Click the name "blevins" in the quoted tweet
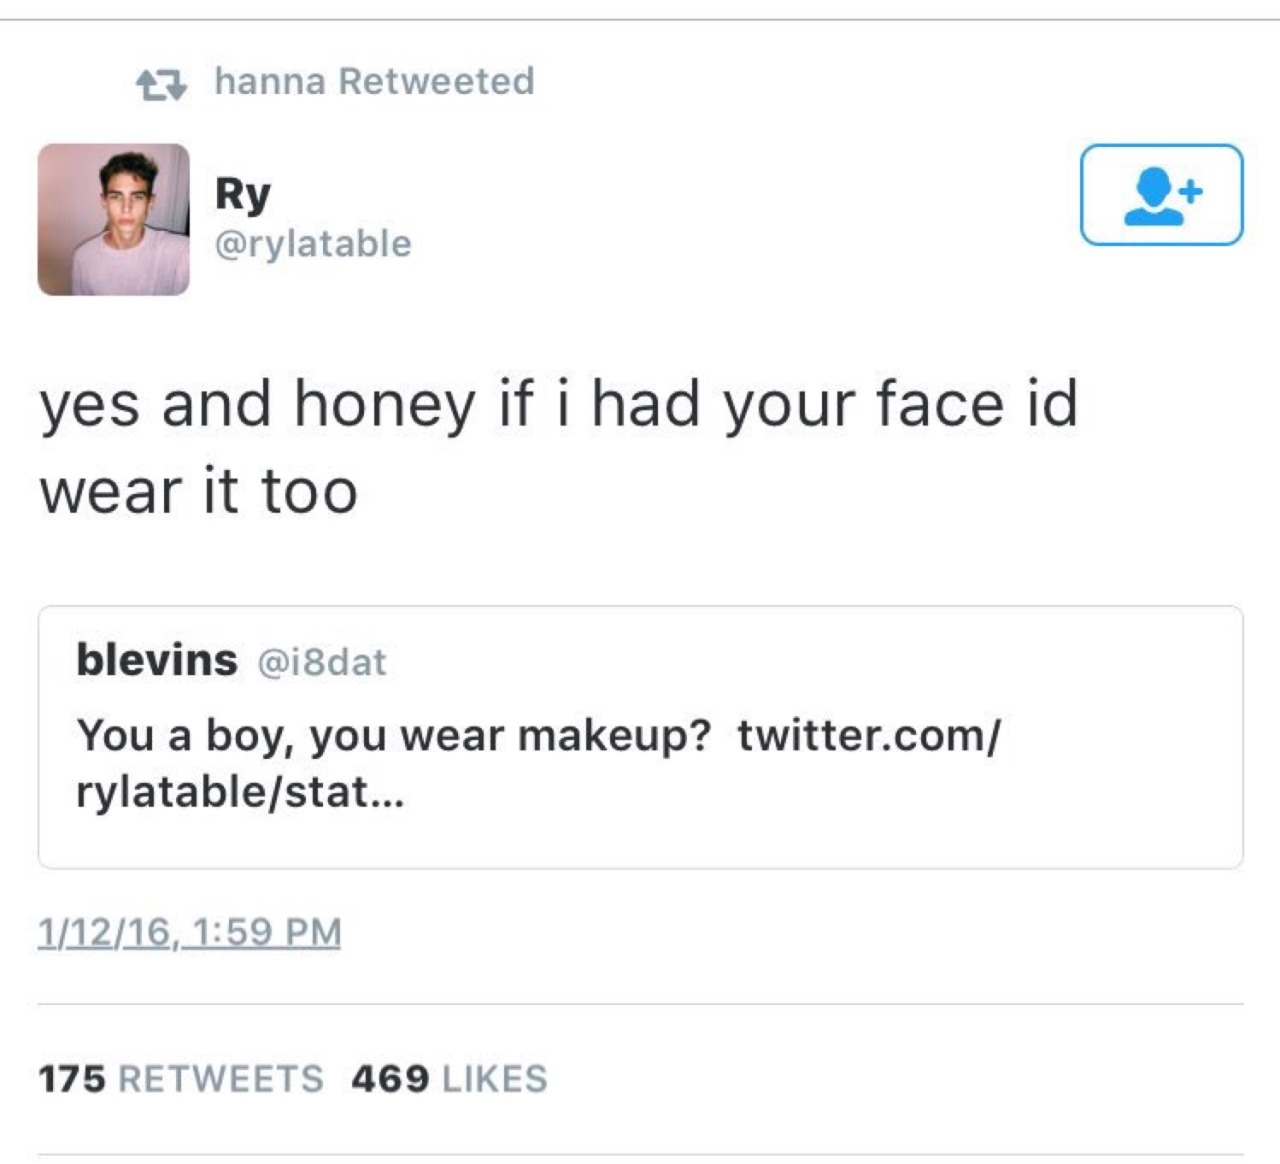Image resolution: width=1280 pixels, height=1164 pixels. [157, 660]
